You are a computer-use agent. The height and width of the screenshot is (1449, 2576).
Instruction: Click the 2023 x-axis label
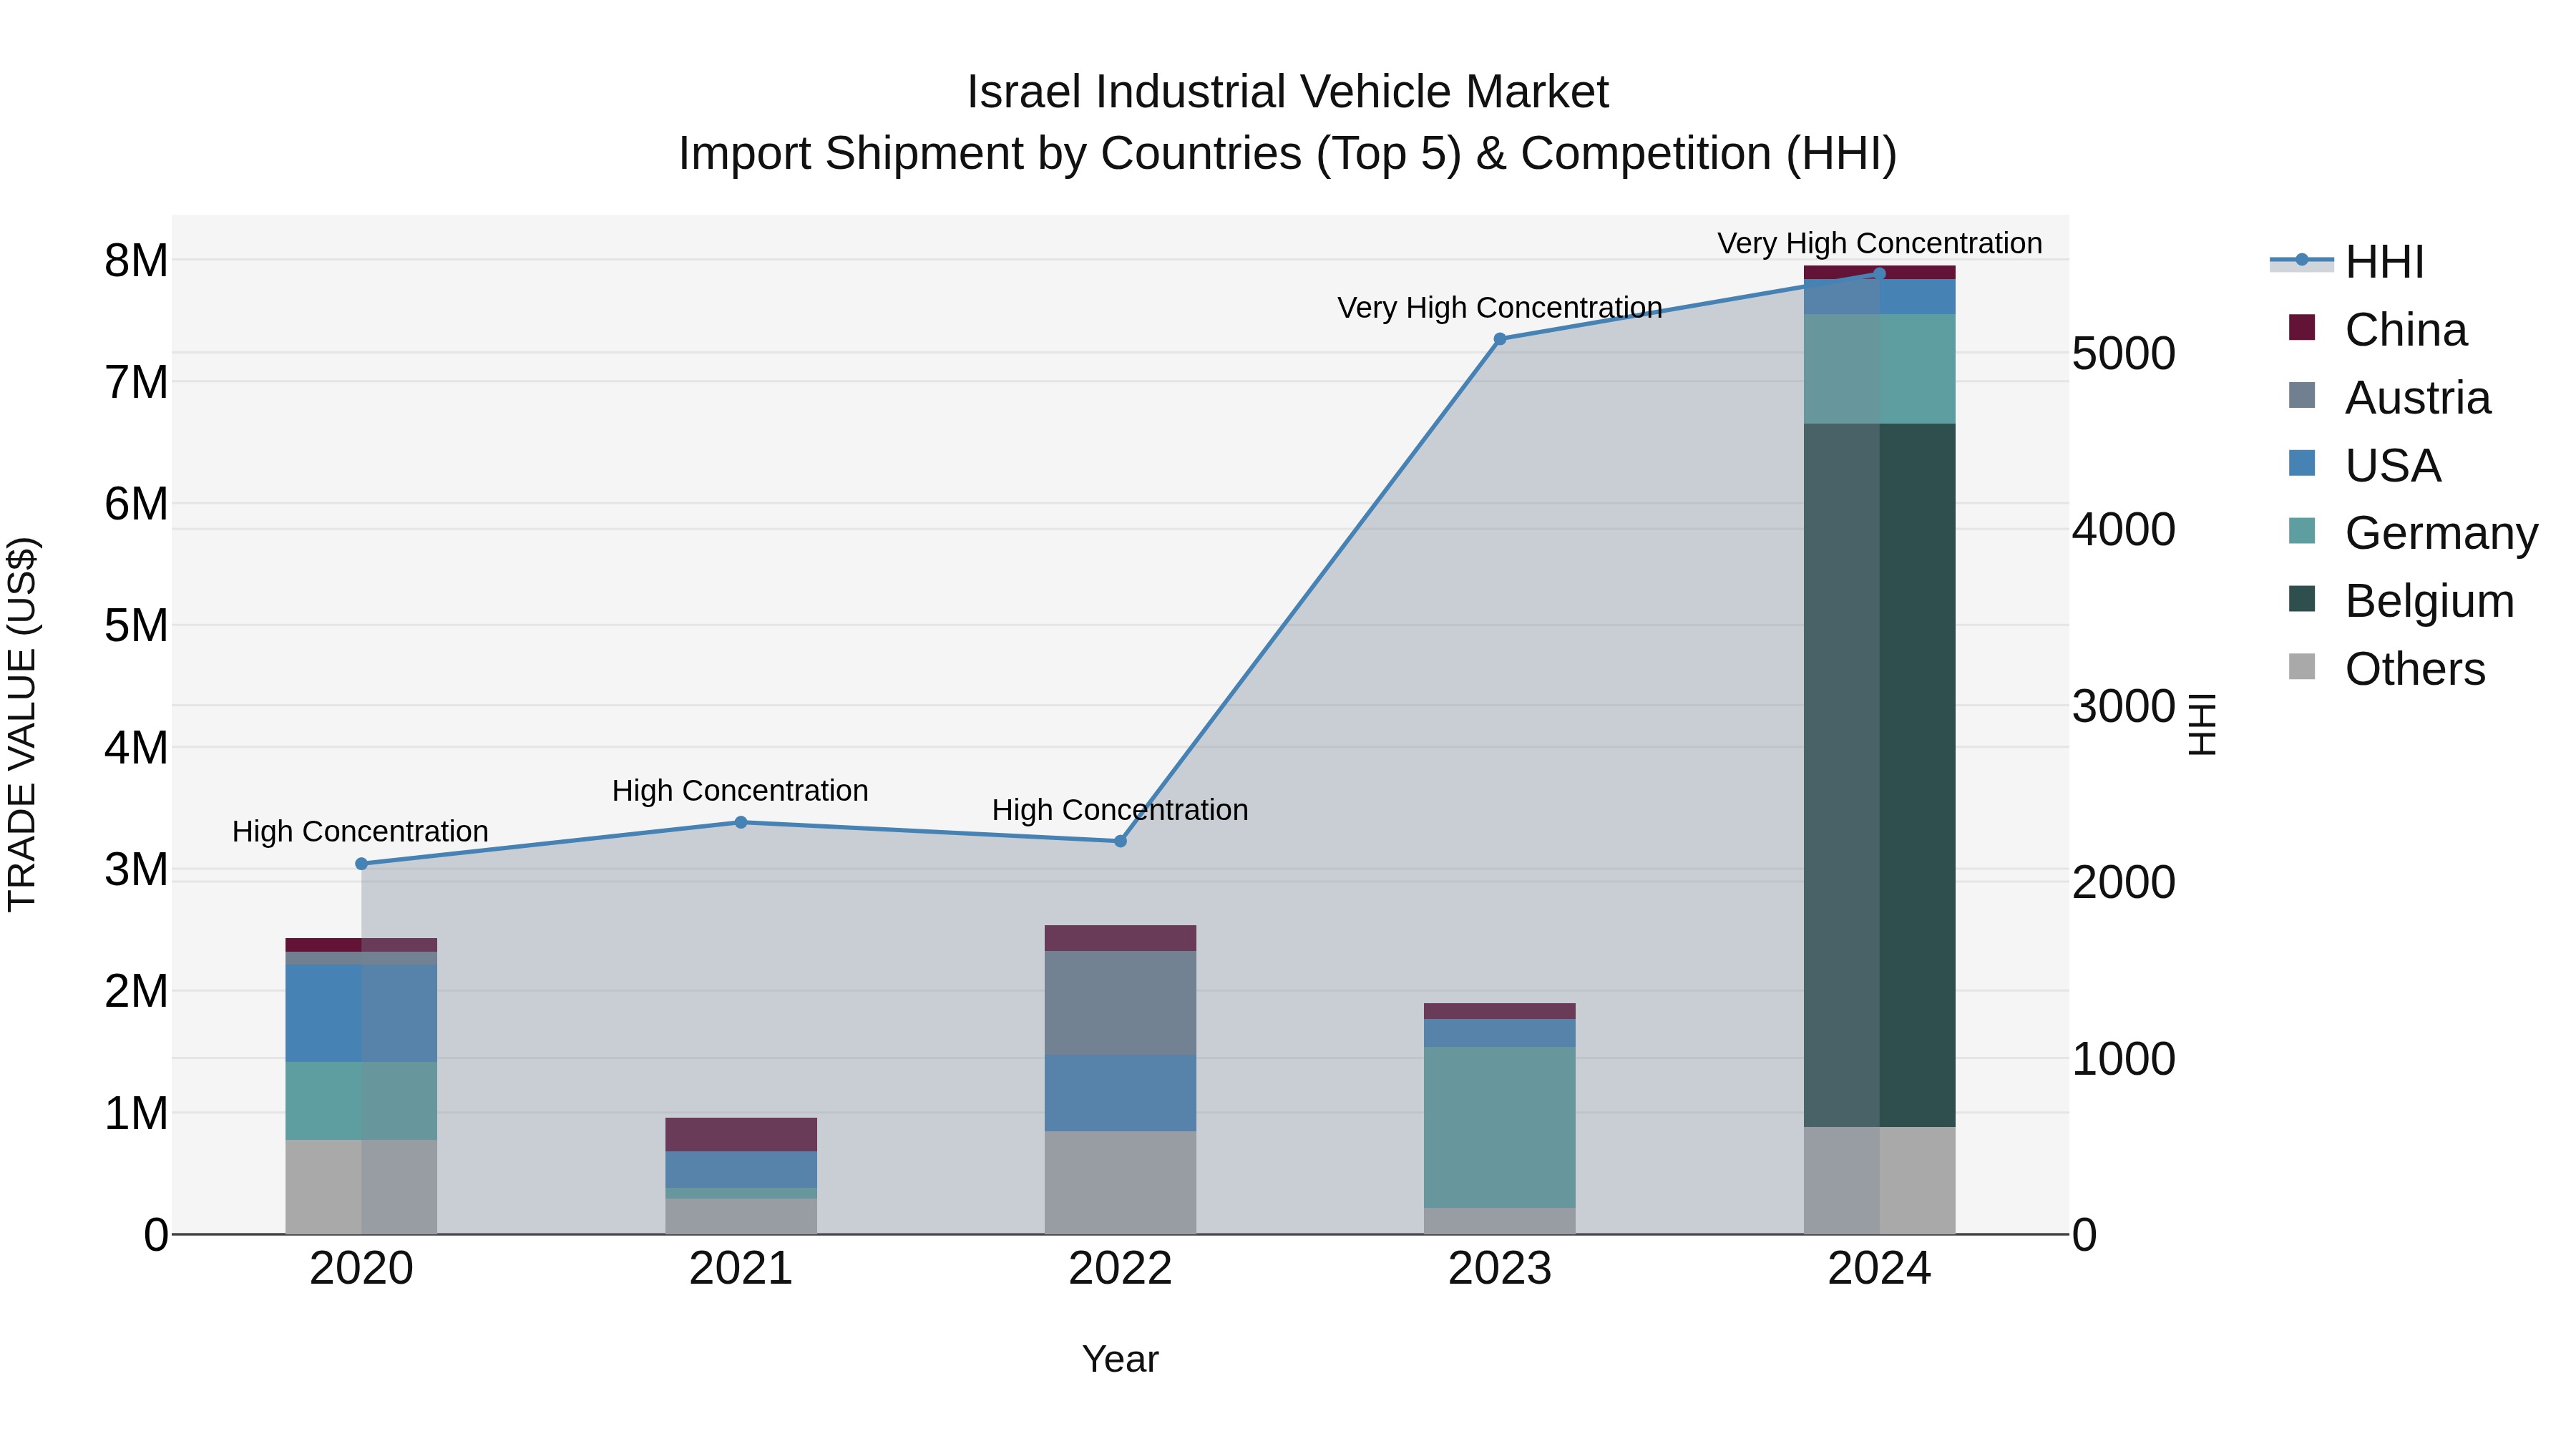pyautogui.click(x=1500, y=1269)
